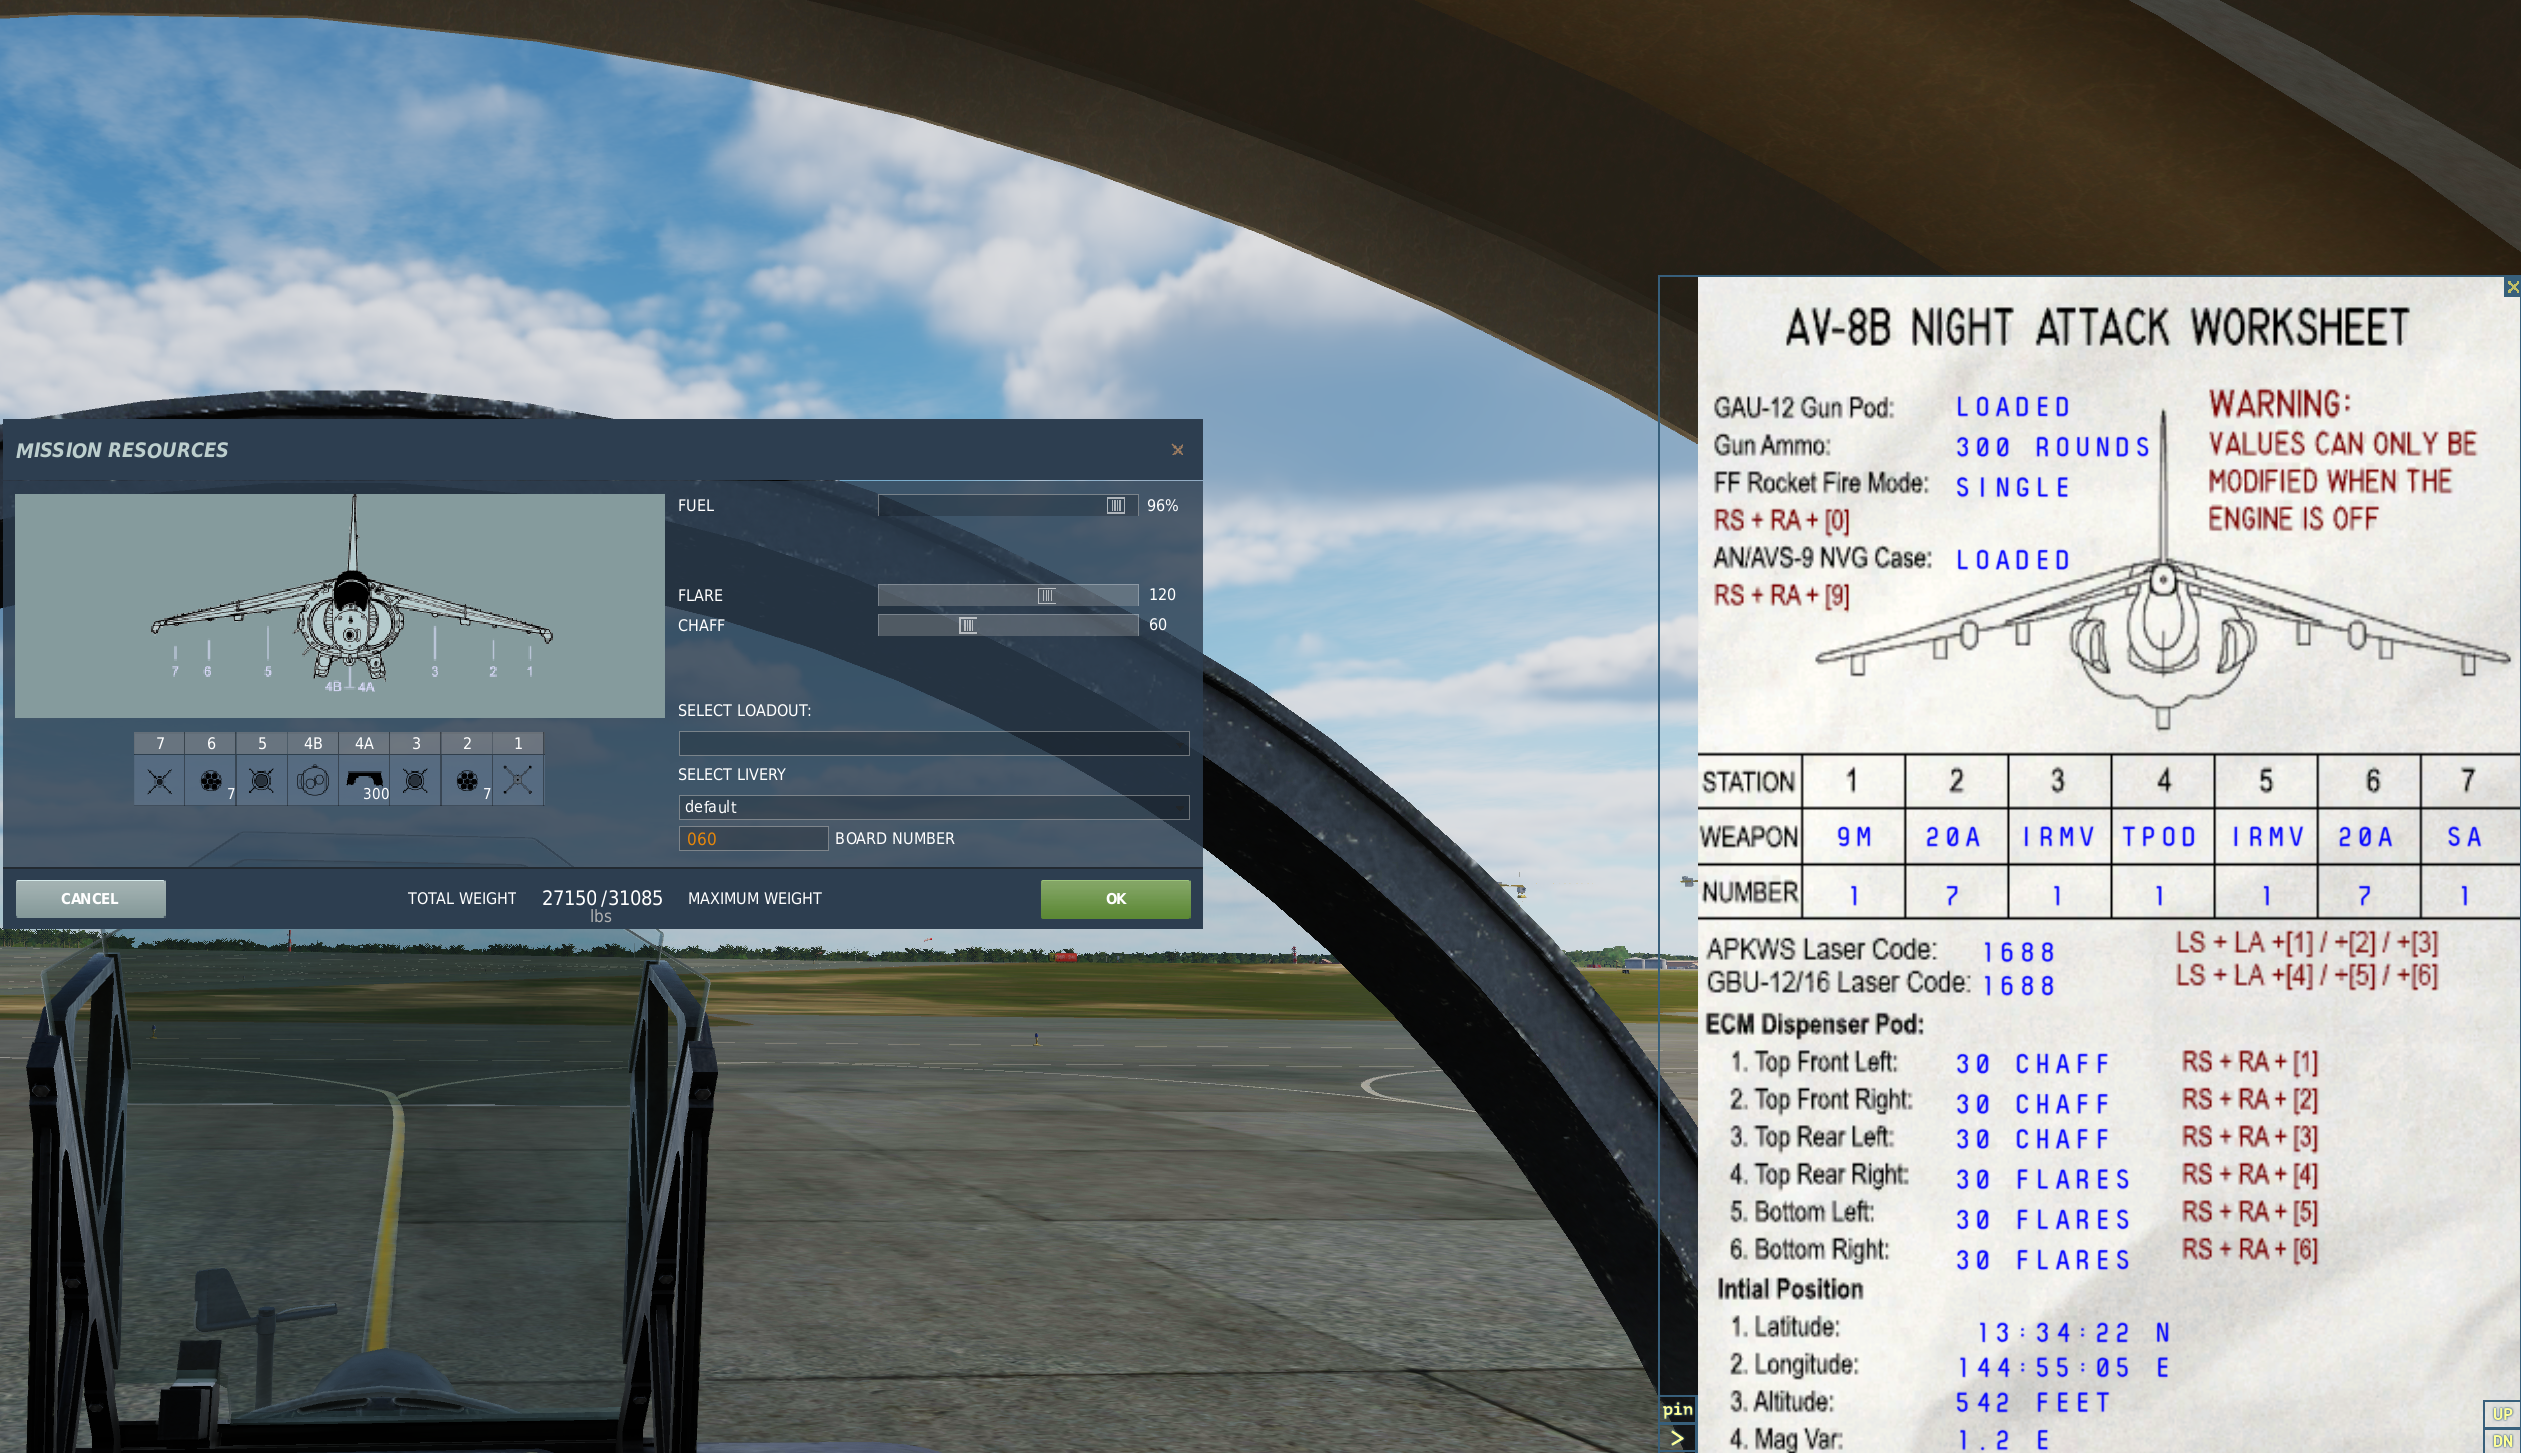Viewport: 2521px width, 1453px height.
Task: Click station 2 rocket pod icon
Action: coord(467,780)
